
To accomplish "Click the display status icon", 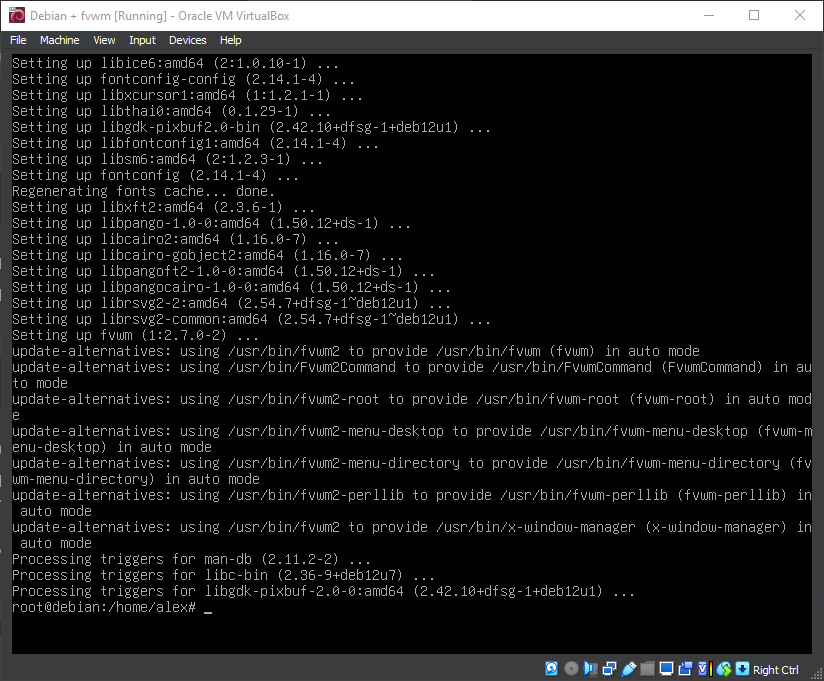I will 666,668.
